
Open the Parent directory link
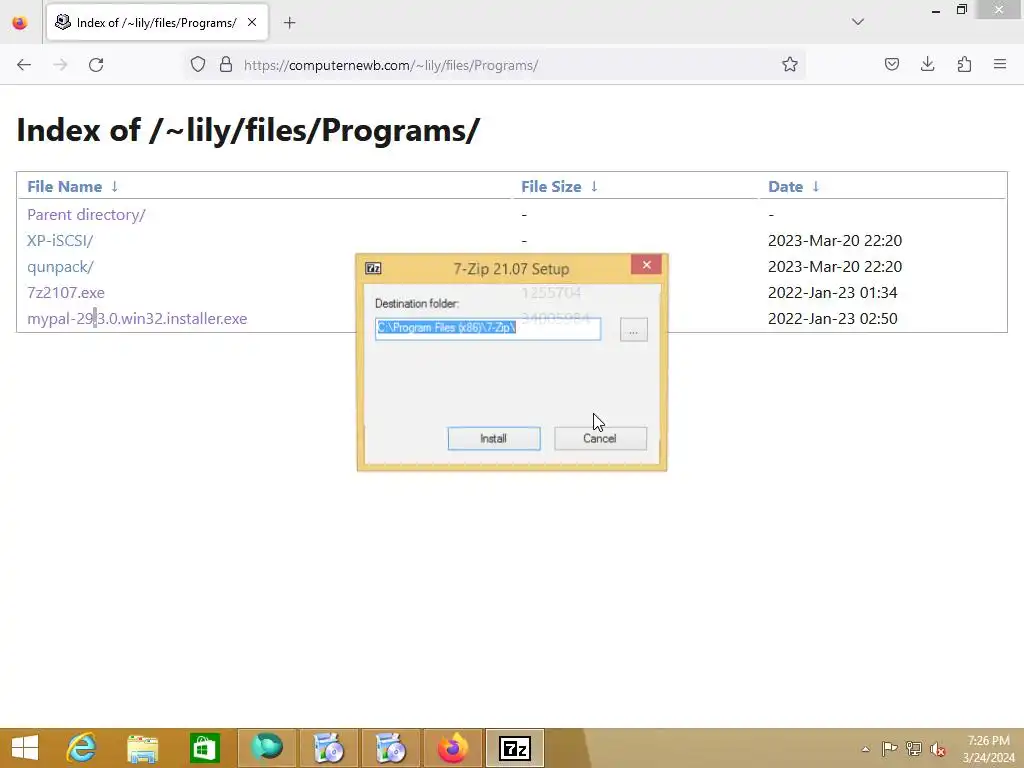click(86, 214)
